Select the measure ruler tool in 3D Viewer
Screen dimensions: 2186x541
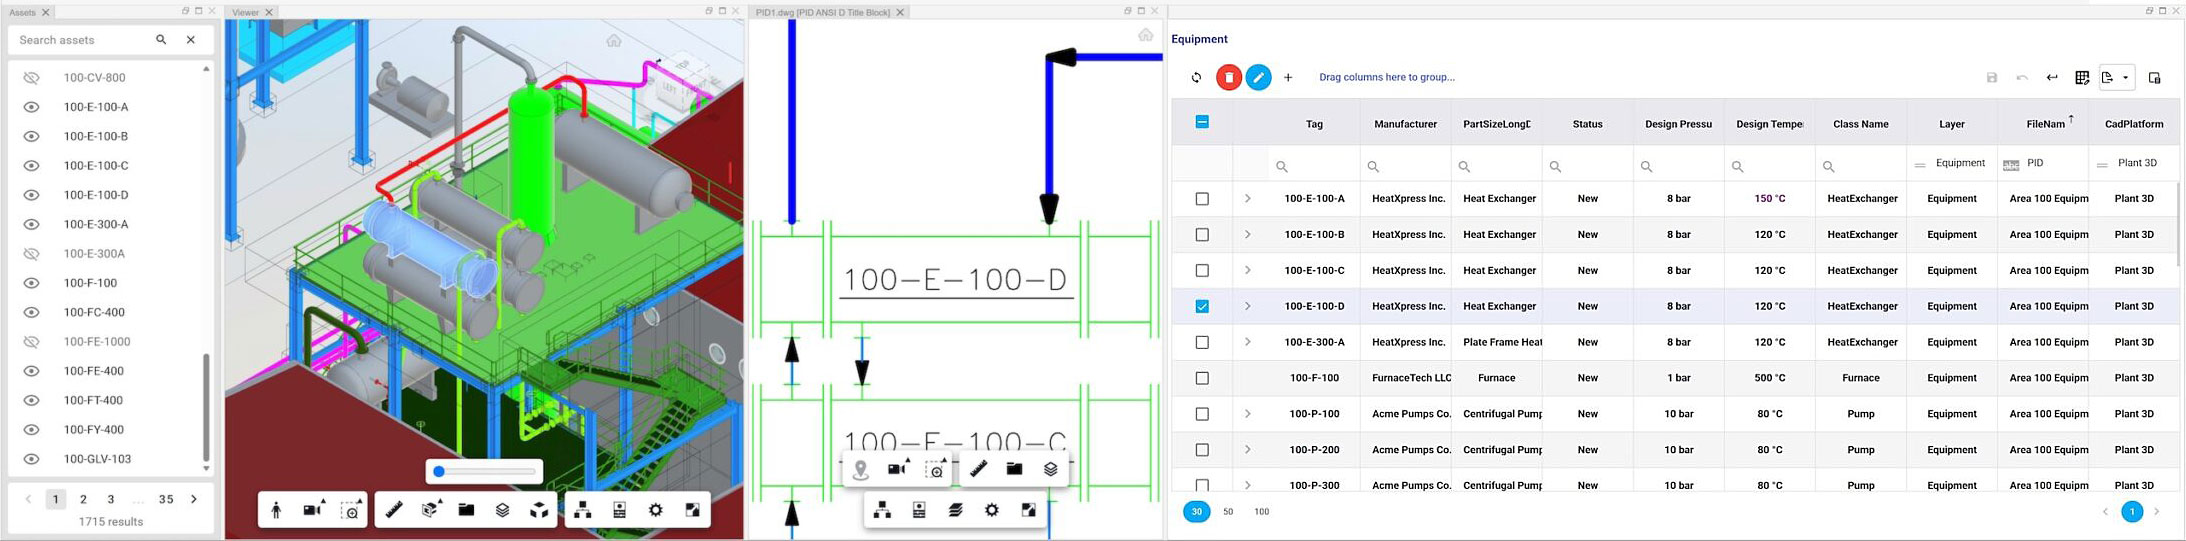[x=394, y=510]
